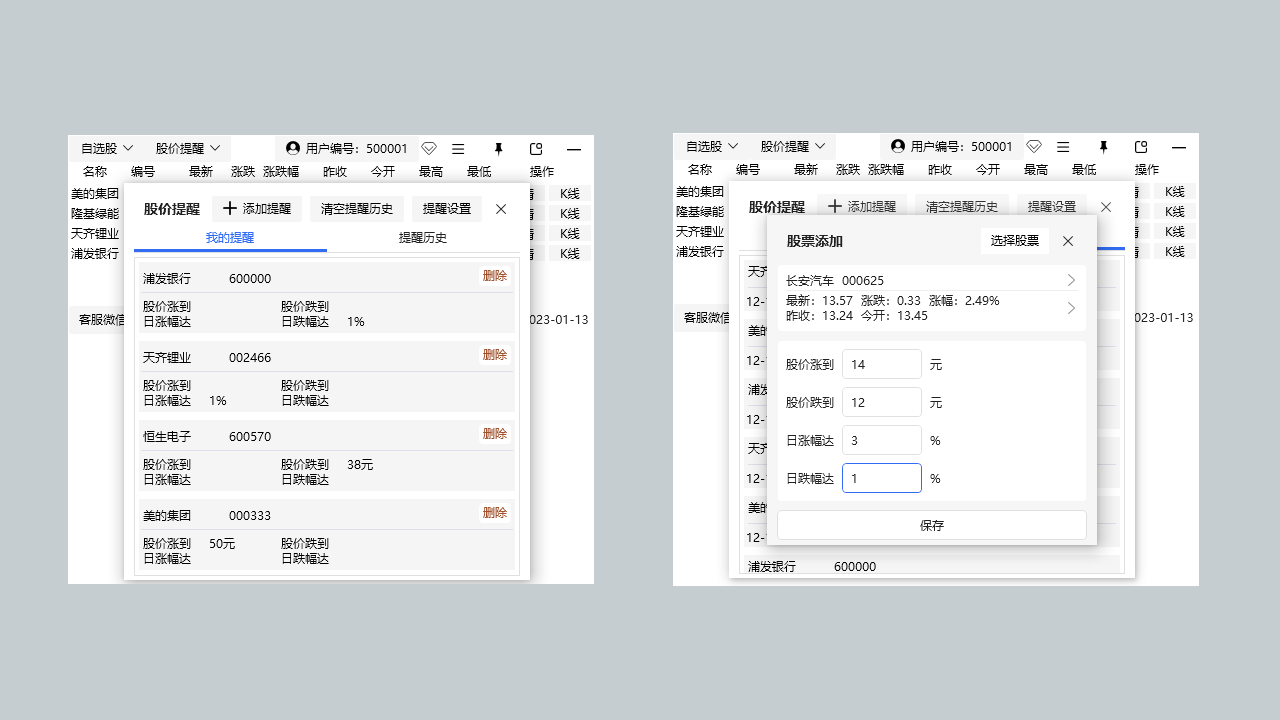Image resolution: width=1280 pixels, height=720 pixels.
Task: Click the 删除 icon next to 恒生电子
Action: coord(494,433)
